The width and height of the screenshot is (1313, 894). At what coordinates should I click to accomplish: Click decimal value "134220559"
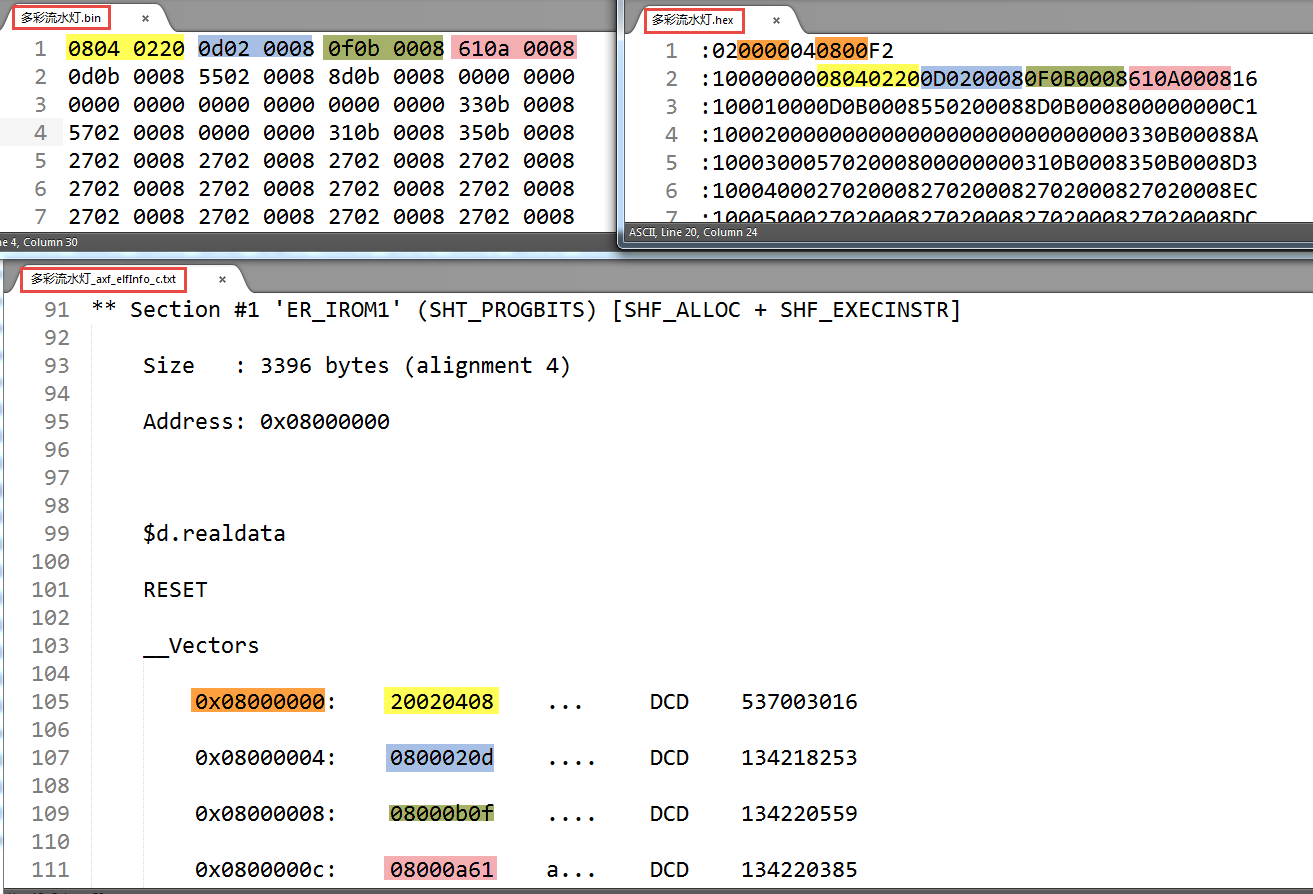[x=799, y=813]
